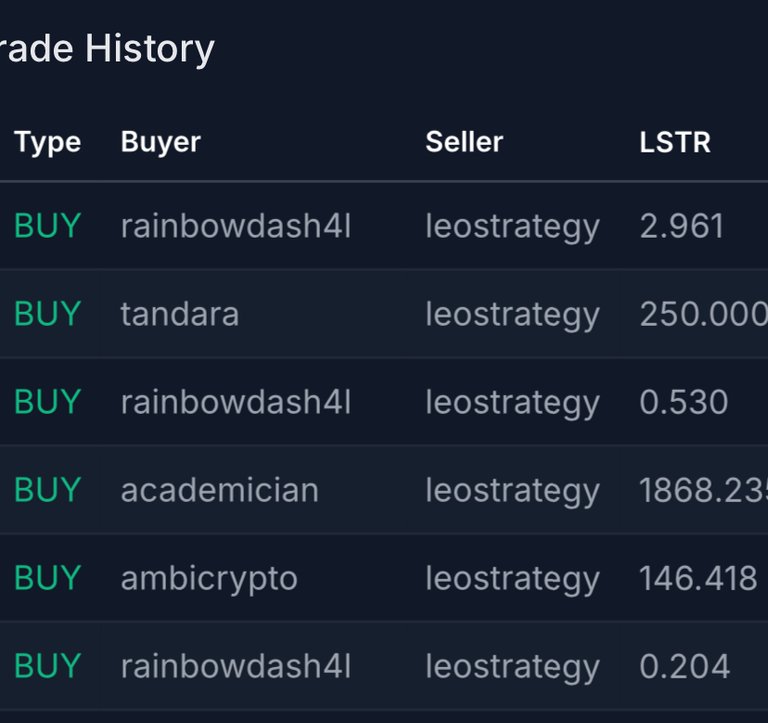Open rainbowdash4l from the 2.961 trade

tap(236, 226)
